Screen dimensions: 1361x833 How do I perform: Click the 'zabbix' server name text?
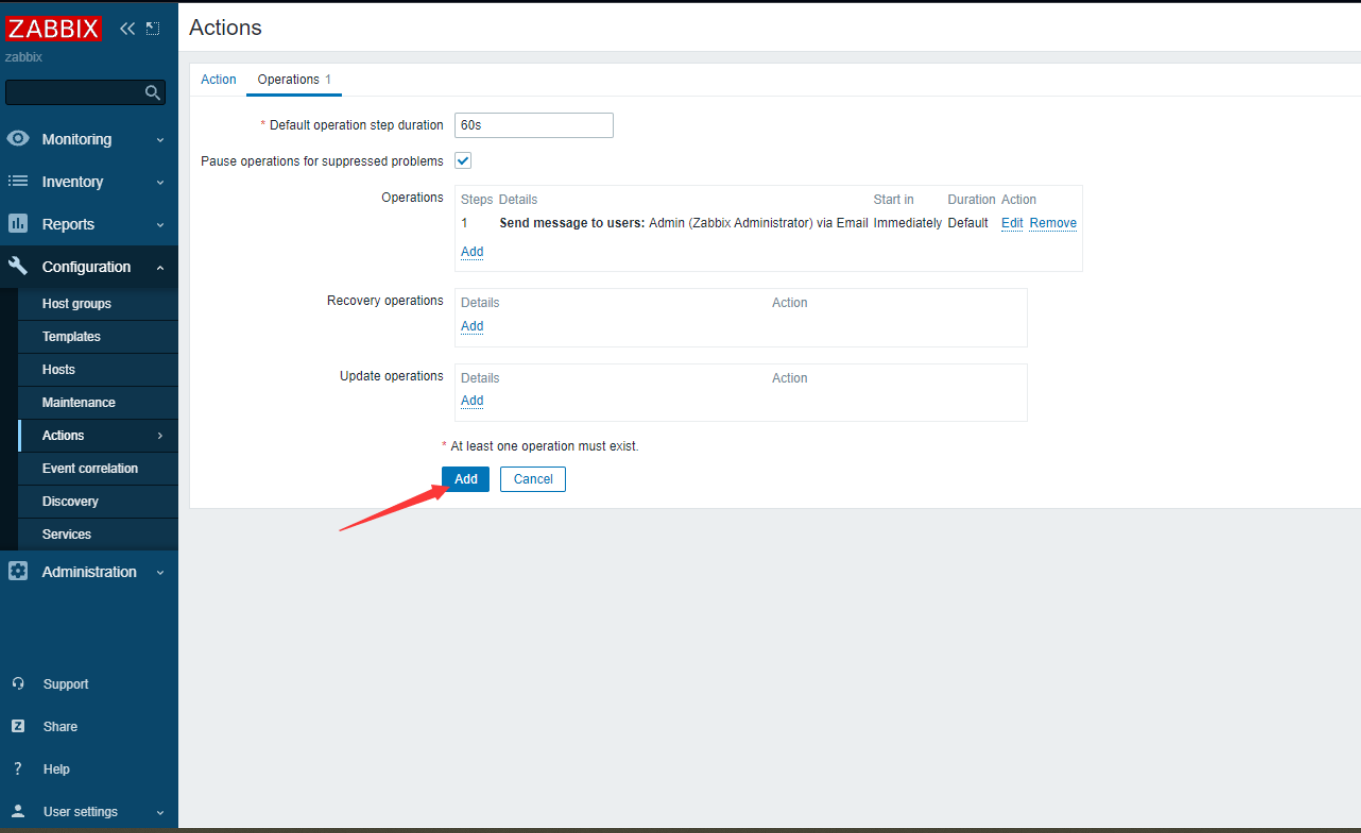coord(24,57)
